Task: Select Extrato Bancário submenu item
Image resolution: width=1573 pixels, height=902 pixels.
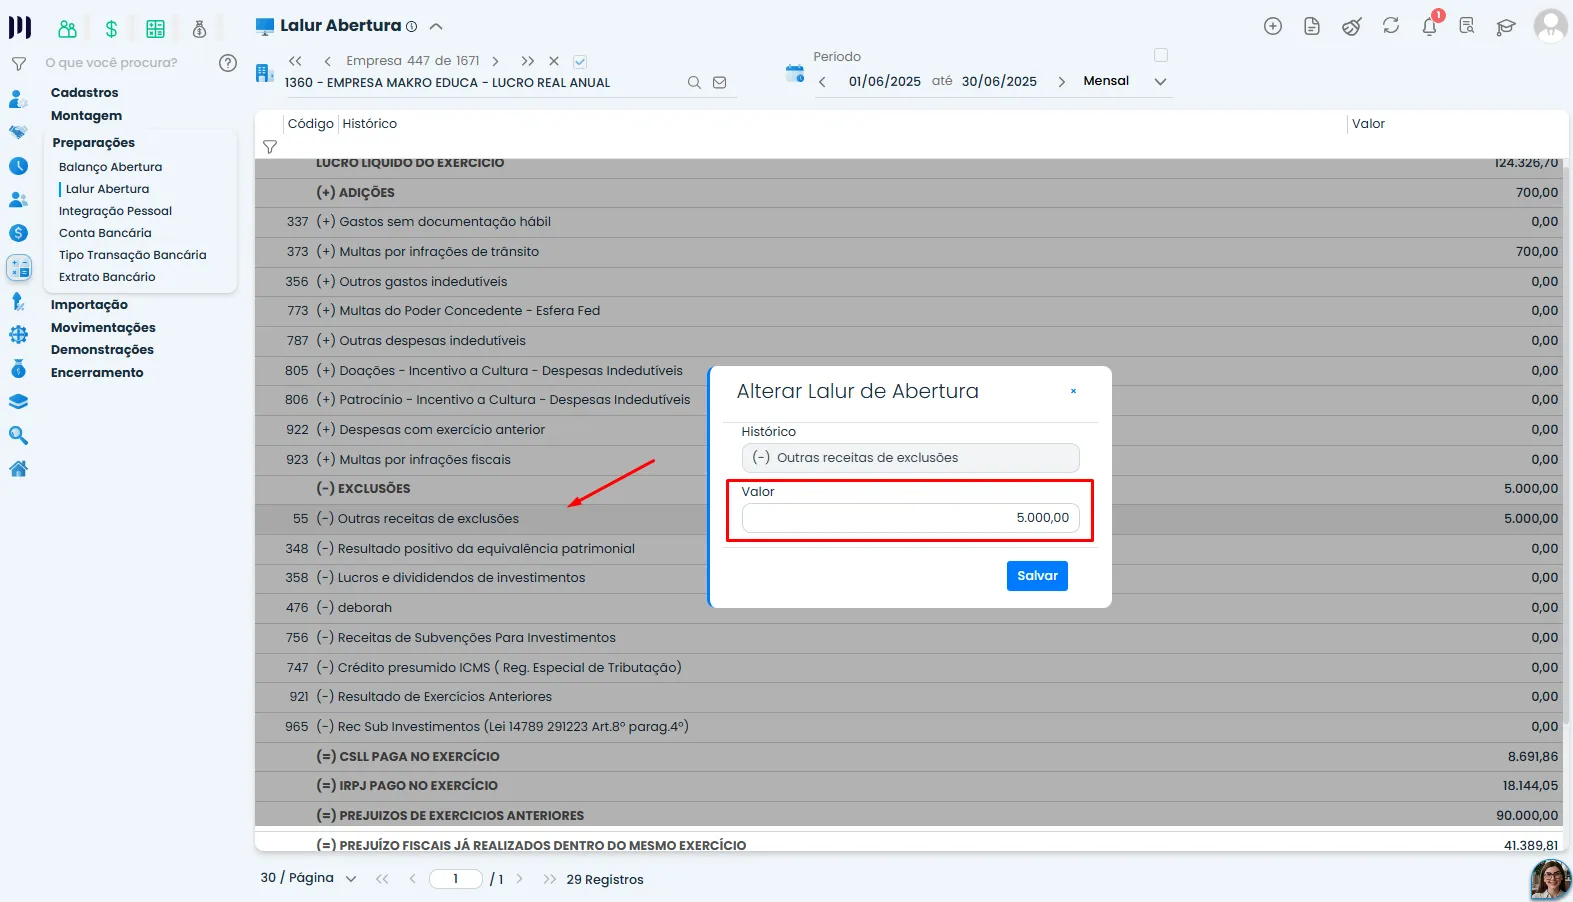Action: click(x=107, y=277)
